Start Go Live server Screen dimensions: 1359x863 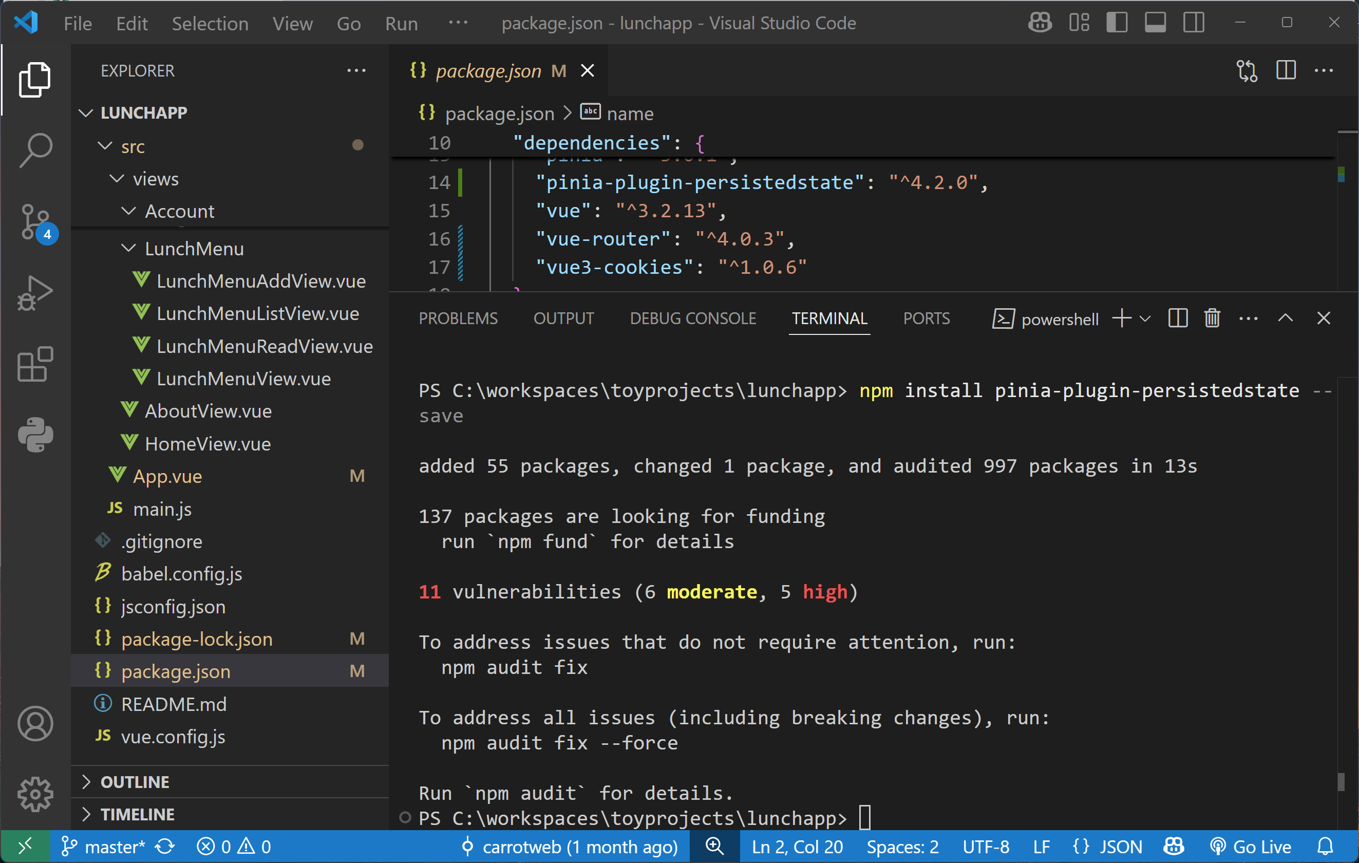pyautogui.click(x=1250, y=846)
